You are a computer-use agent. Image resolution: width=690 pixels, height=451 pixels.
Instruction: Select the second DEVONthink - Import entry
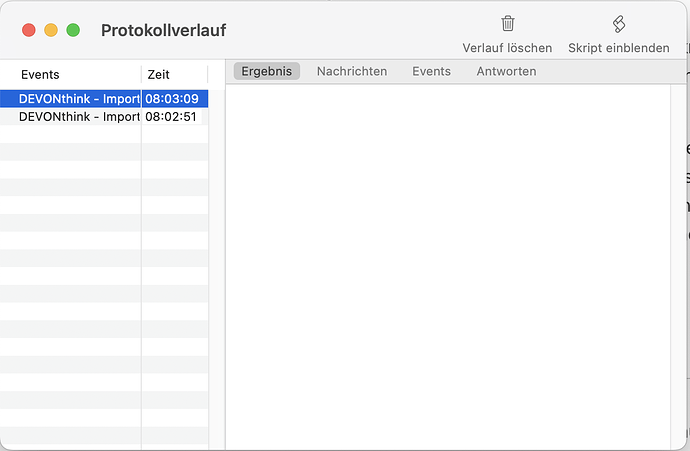(x=78, y=117)
